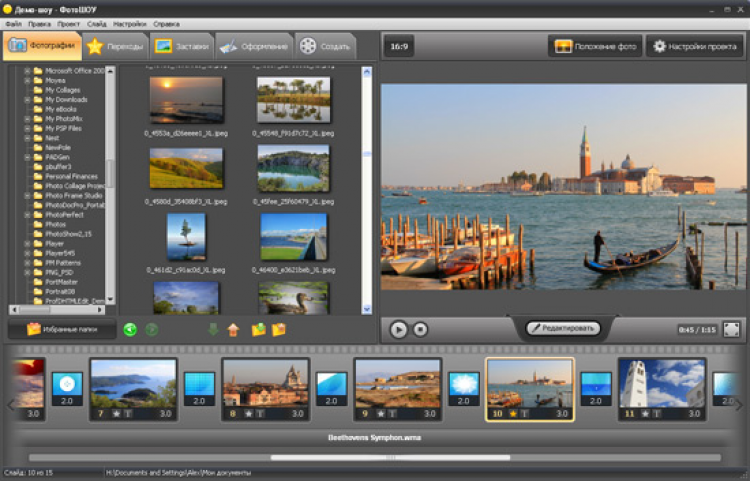Image resolution: width=750 pixels, height=481 pixels.
Task: Select the Photos folder in tree
Action: (55, 224)
